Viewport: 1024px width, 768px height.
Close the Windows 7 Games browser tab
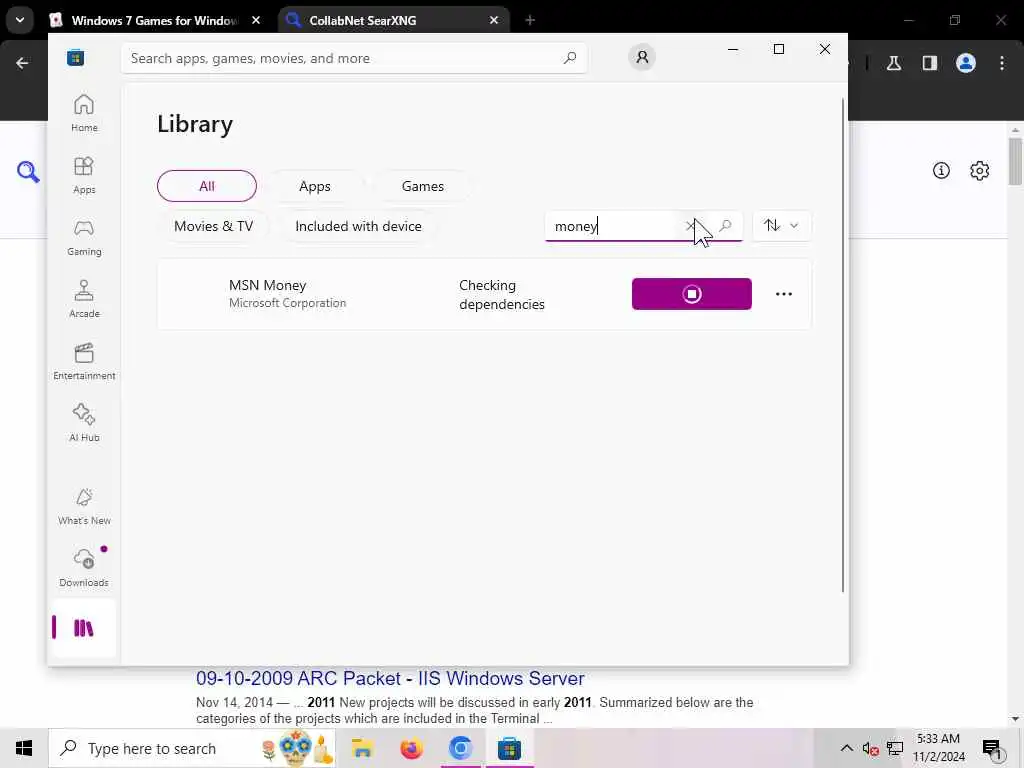pyautogui.click(x=256, y=20)
